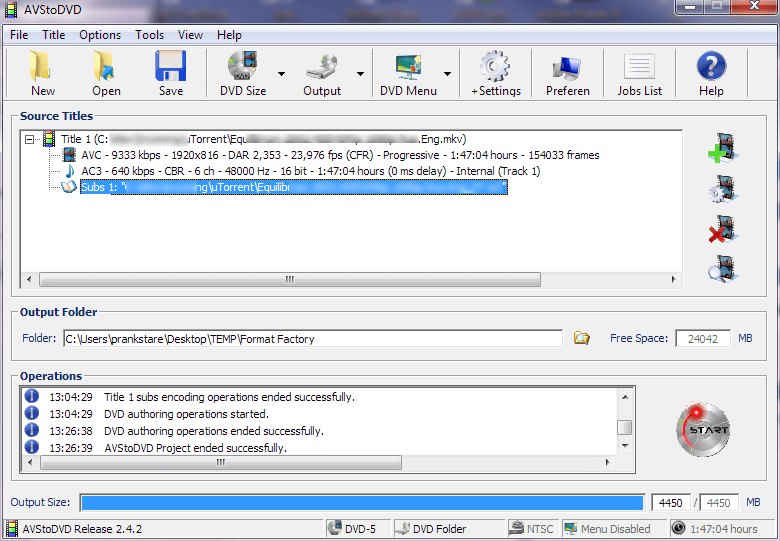Open the Title menu

tap(54, 35)
